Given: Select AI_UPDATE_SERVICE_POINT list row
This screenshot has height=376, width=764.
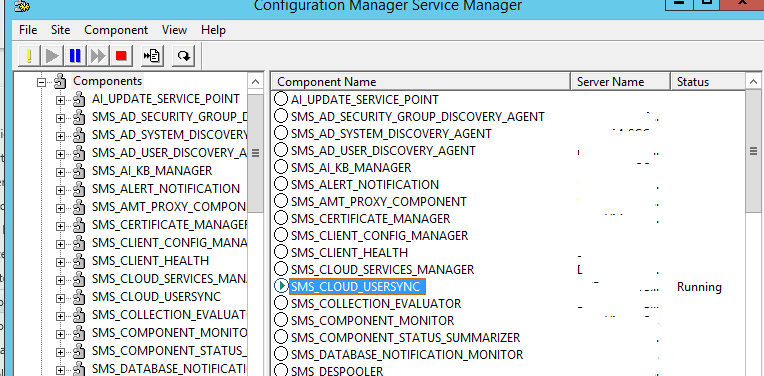Looking at the screenshot, I should (x=365, y=99).
